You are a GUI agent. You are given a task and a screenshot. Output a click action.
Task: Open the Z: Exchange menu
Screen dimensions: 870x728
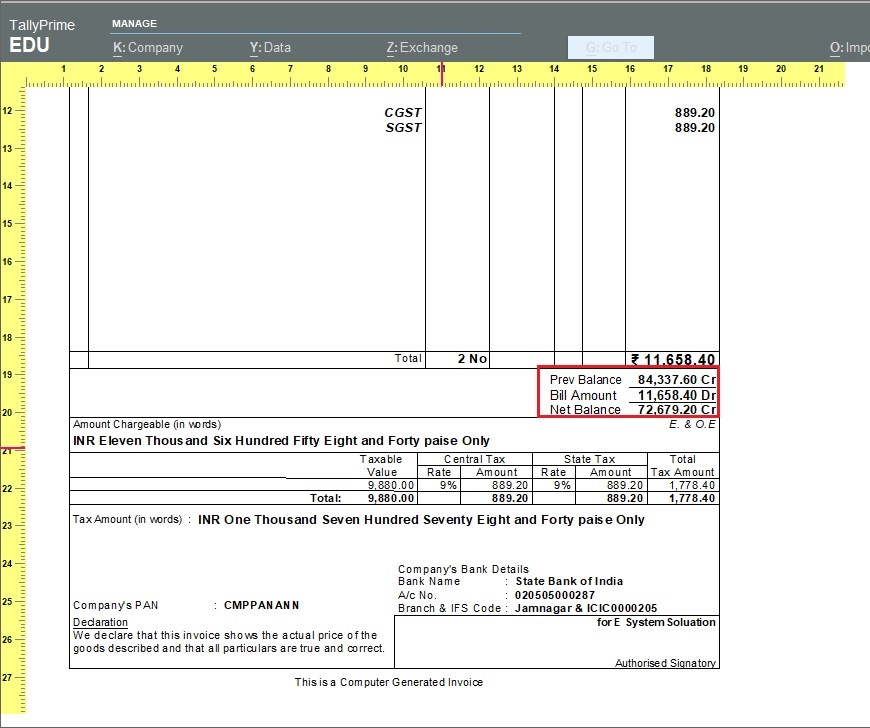click(x=422, y=47)
